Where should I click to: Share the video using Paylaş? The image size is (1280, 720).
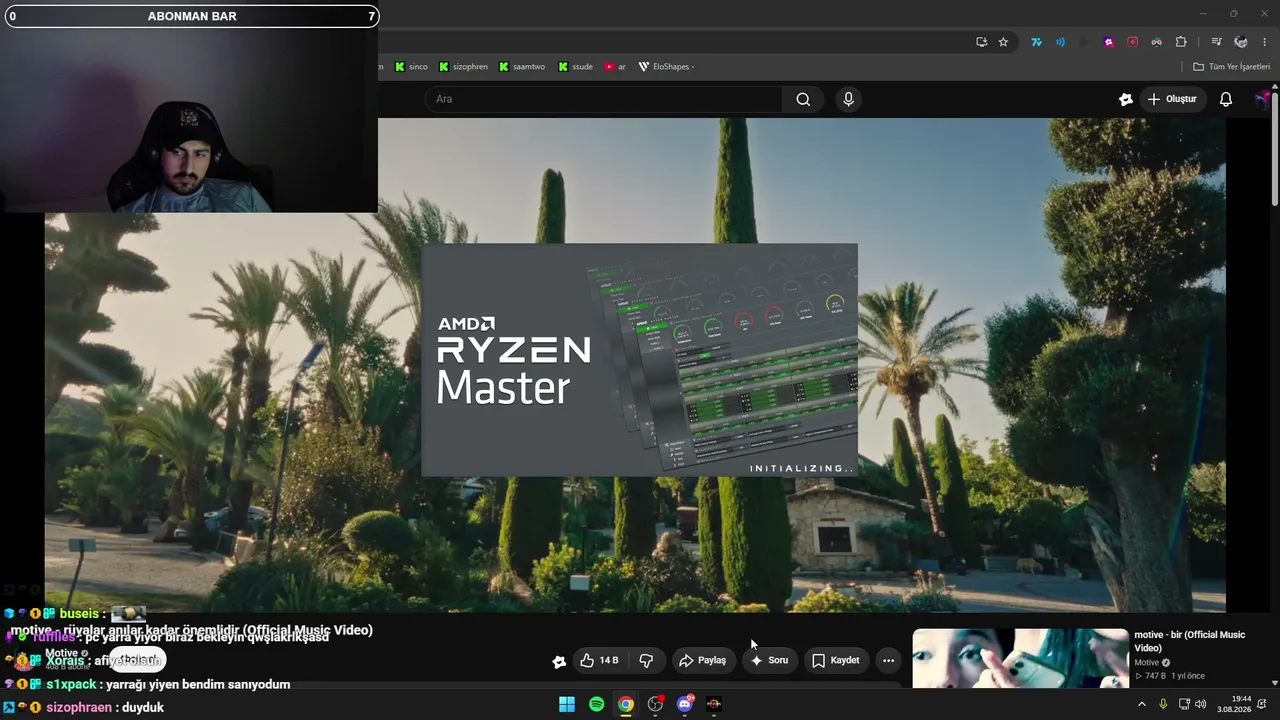coord(702,660)
